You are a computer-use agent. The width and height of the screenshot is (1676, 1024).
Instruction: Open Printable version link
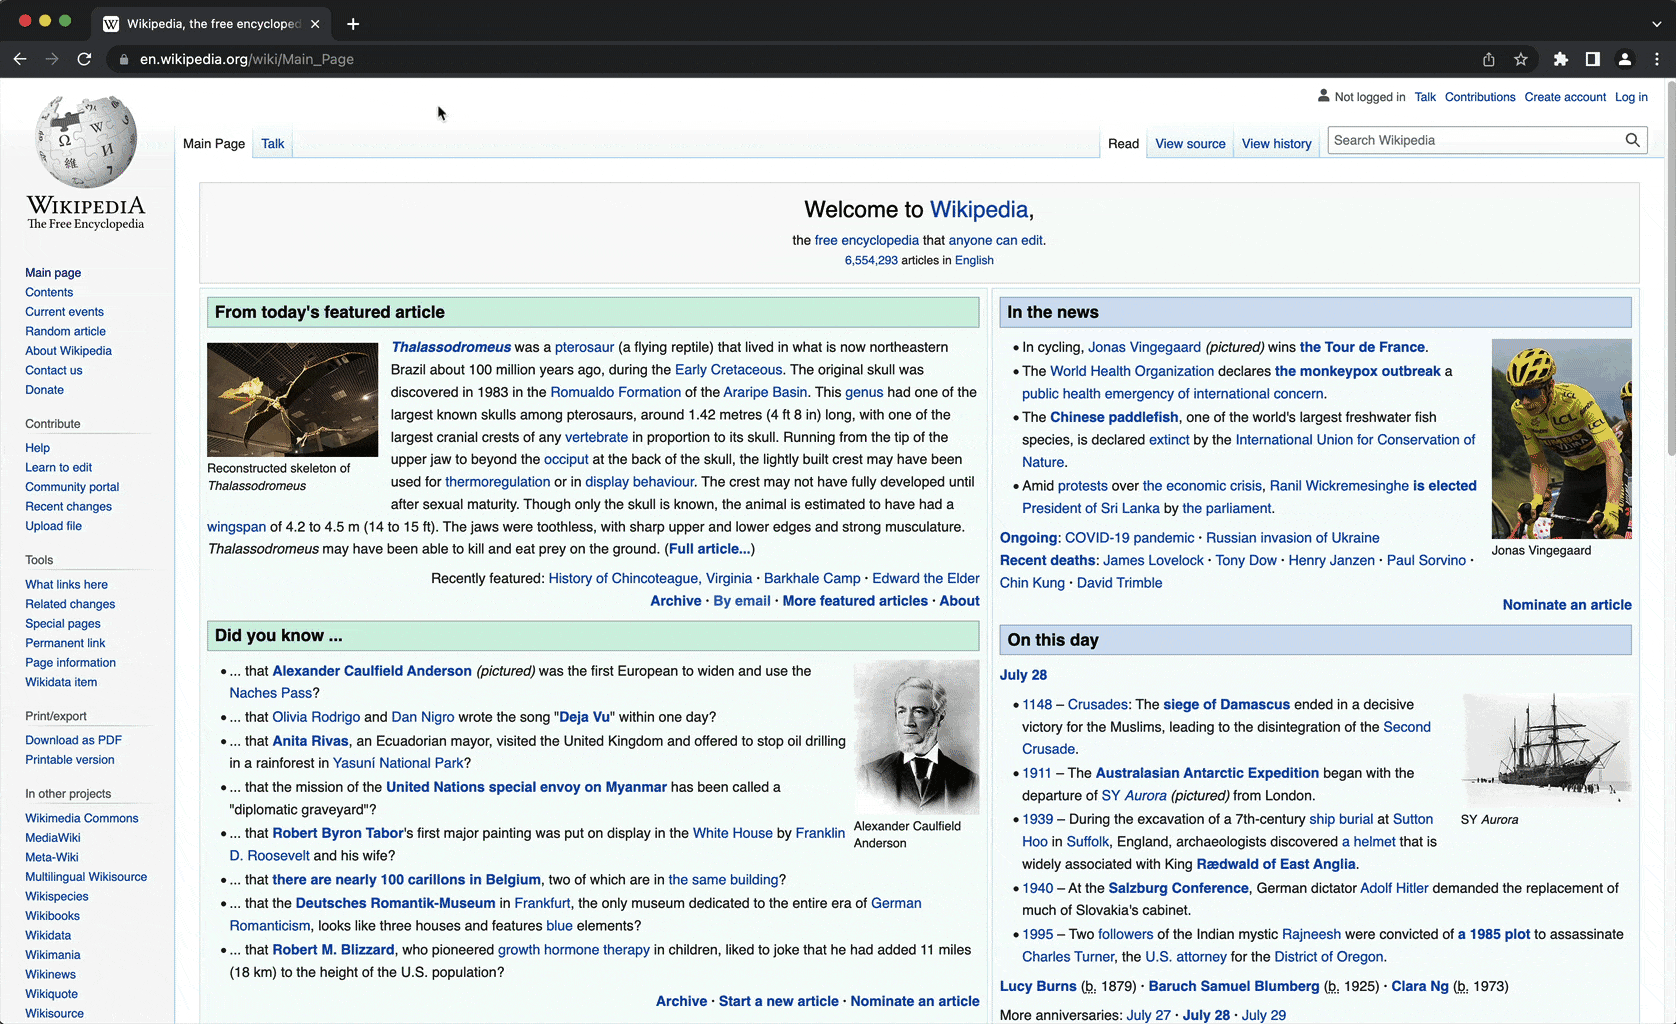point(70,760)
